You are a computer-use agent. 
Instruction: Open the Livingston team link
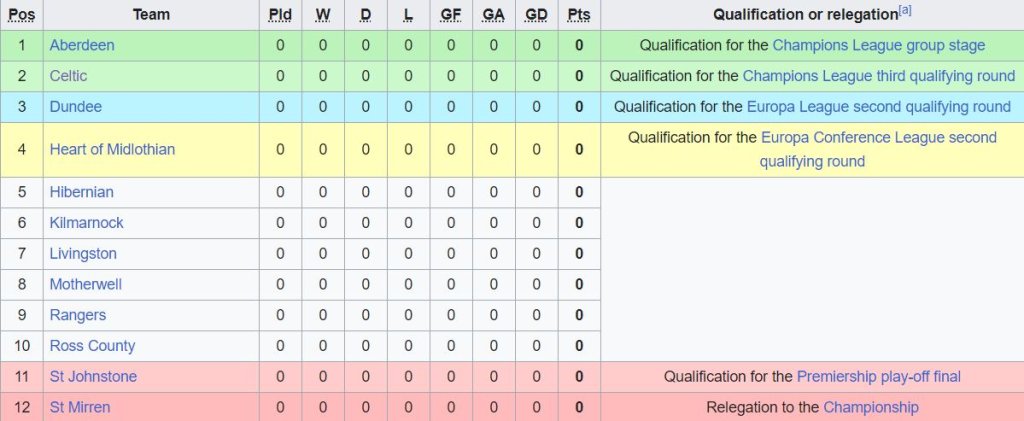click(83, 253)
